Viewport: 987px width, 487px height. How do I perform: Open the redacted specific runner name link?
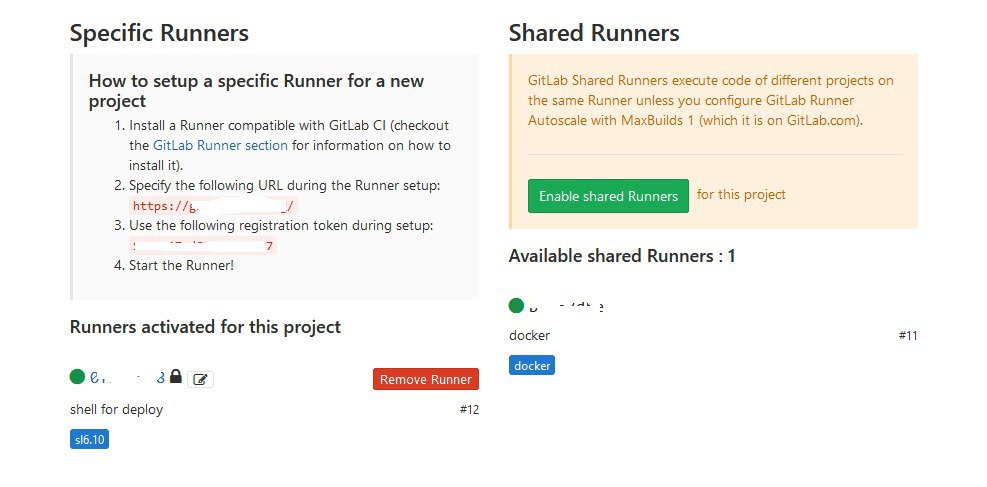coord(128,378)
